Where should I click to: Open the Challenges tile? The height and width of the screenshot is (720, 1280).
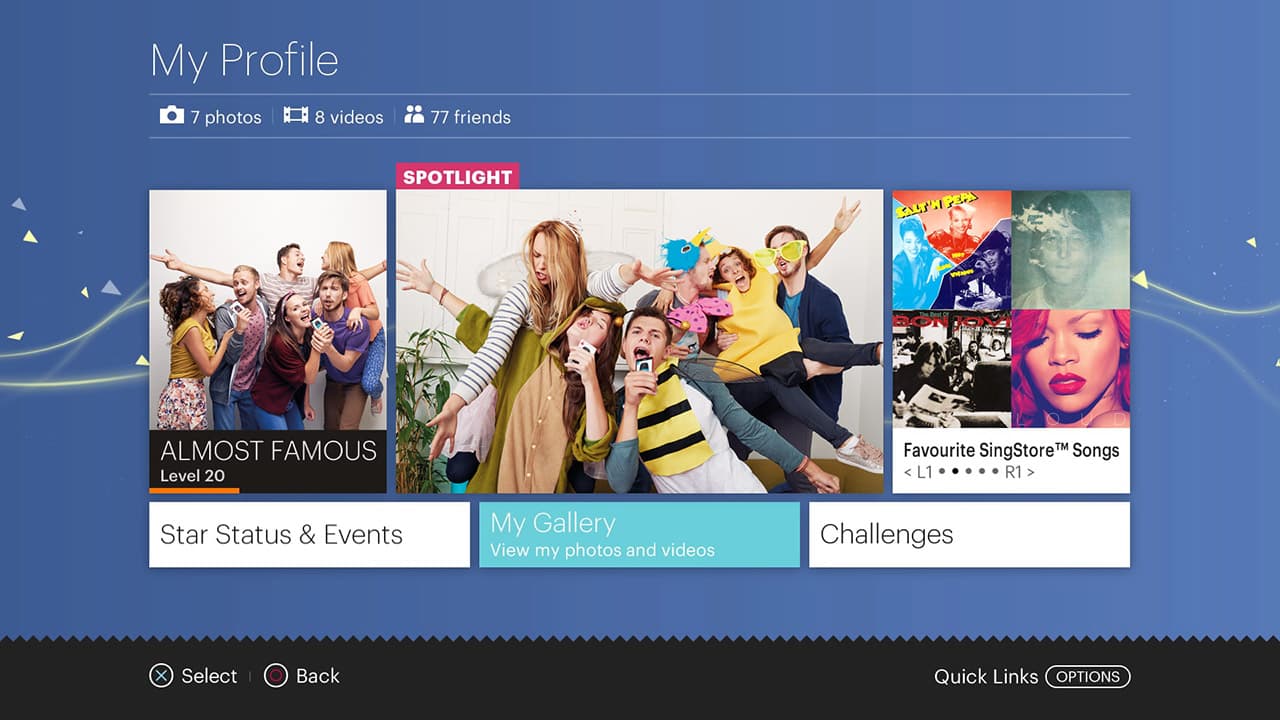[969, 535]
